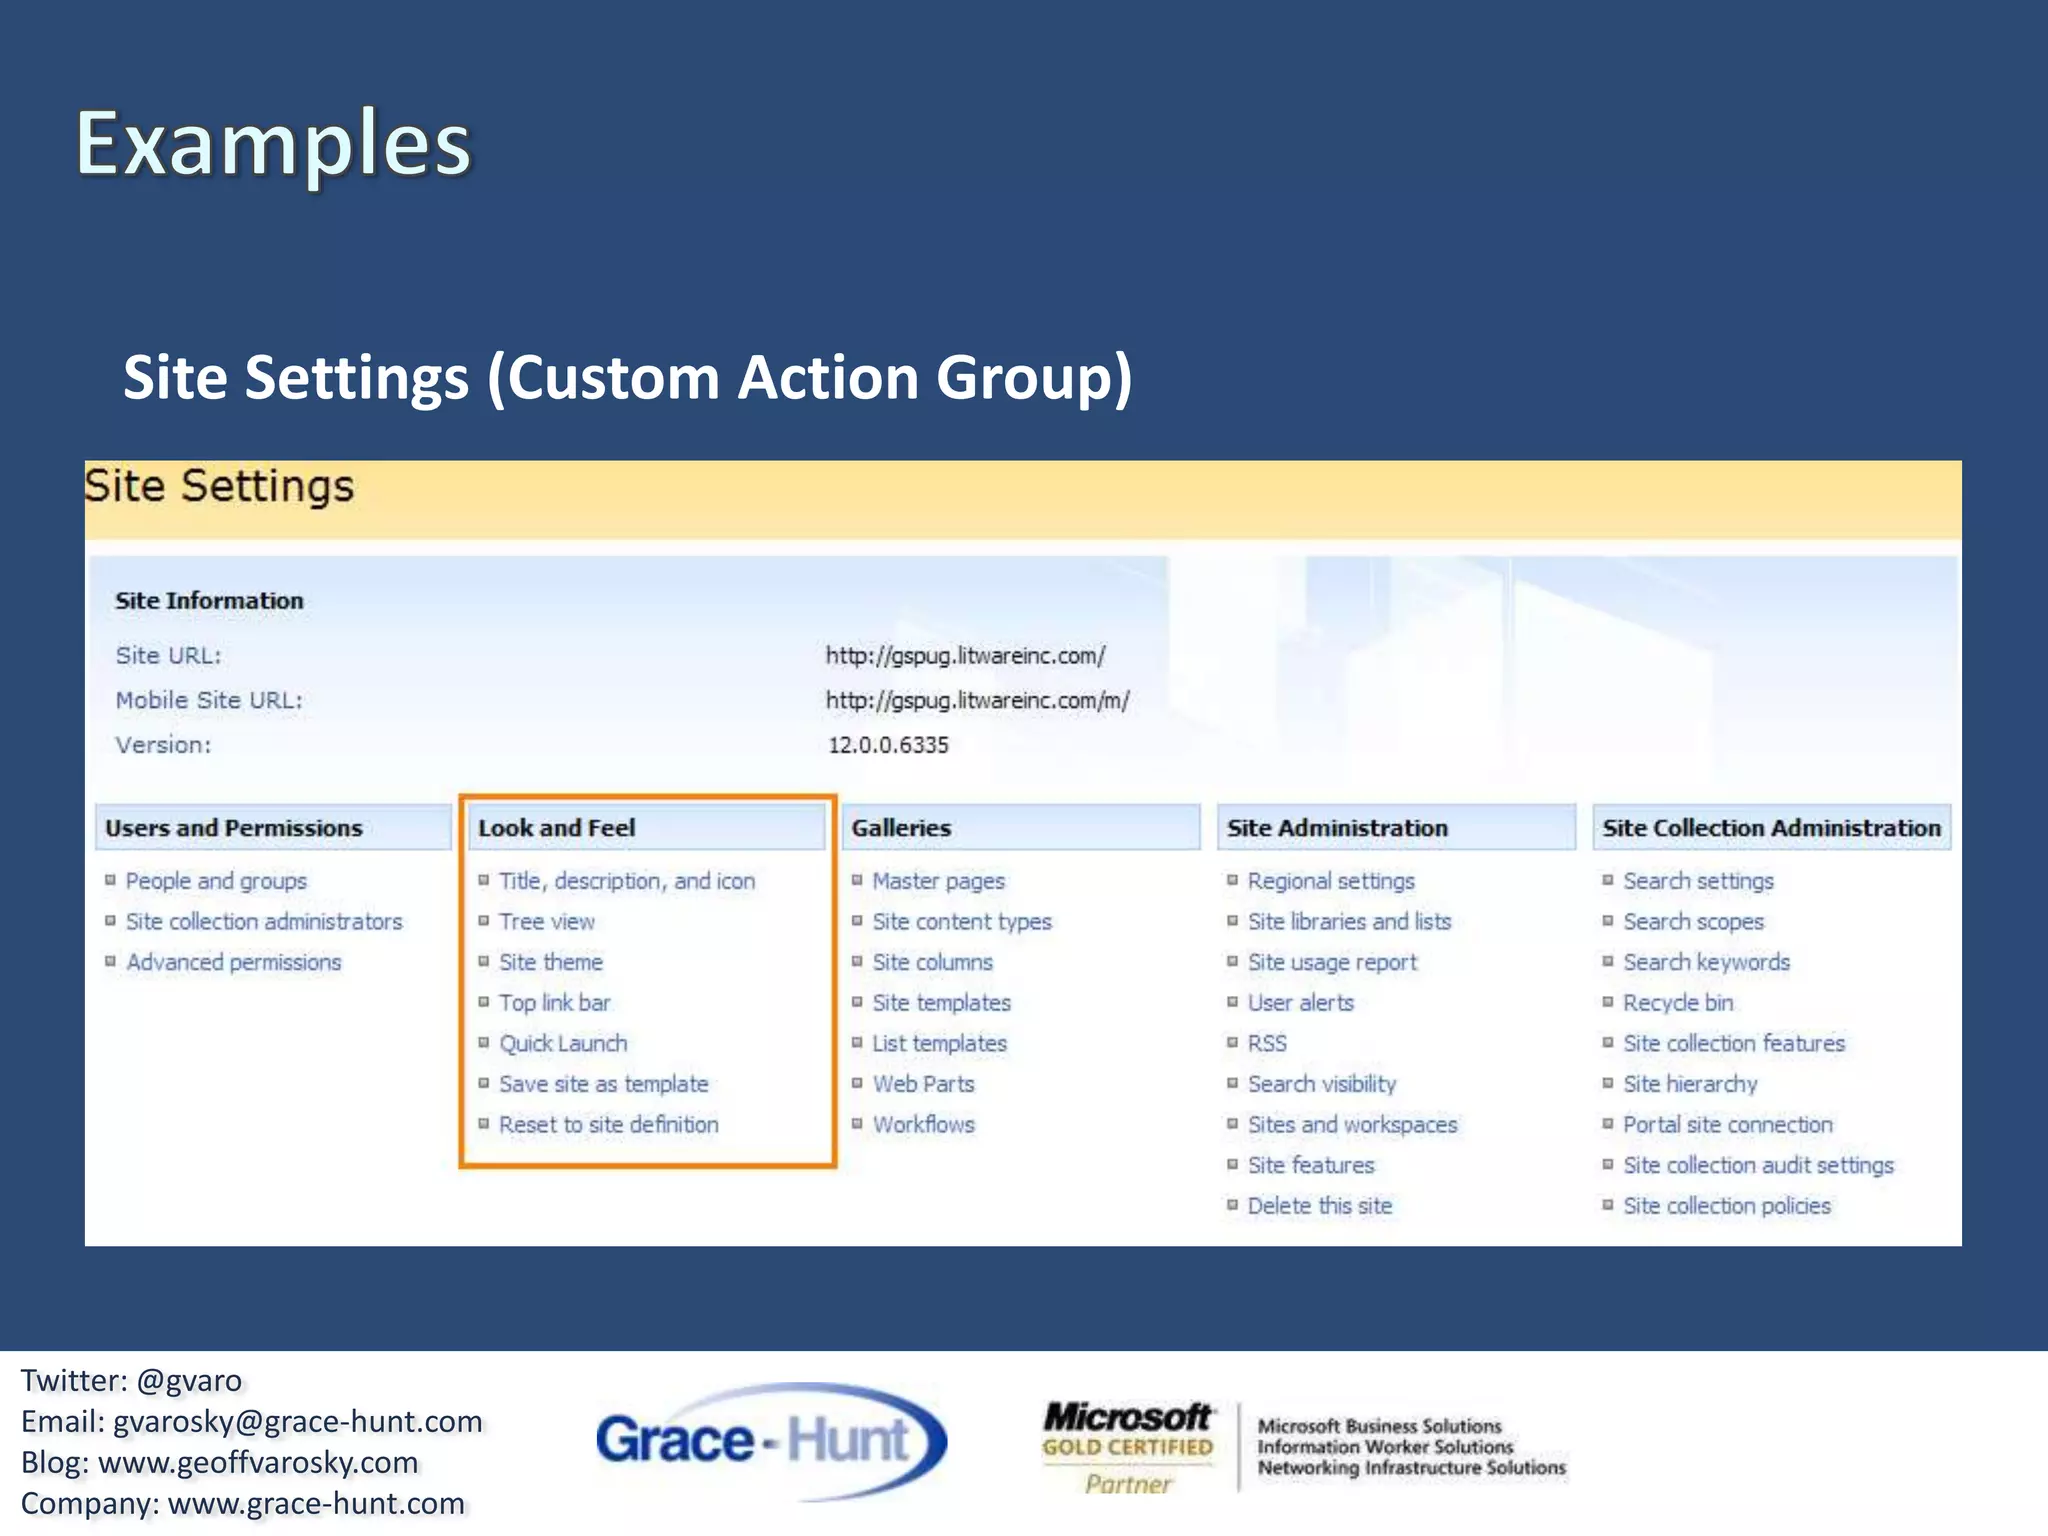The height and width of the screenshot is (1536, 2048).
Task: Click the blog address www.geoffvarosky.com
Action: 258,1463
